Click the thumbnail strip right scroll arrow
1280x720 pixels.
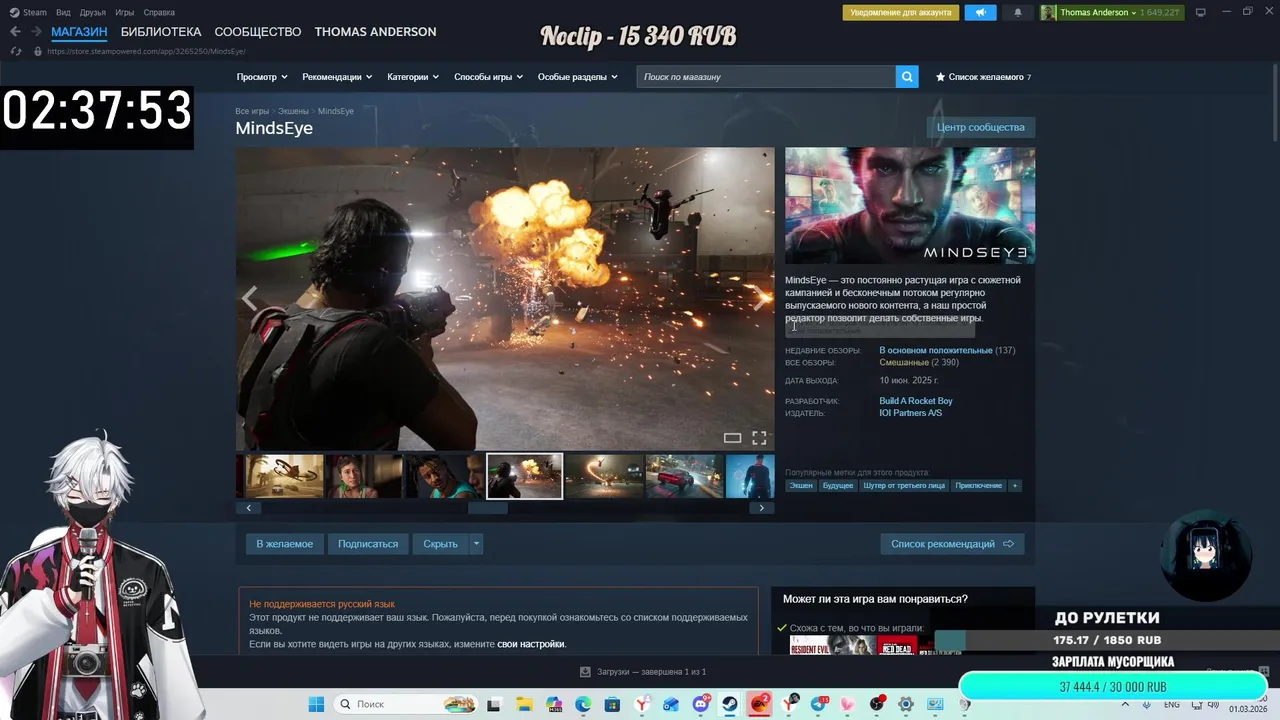pos(761,508)
